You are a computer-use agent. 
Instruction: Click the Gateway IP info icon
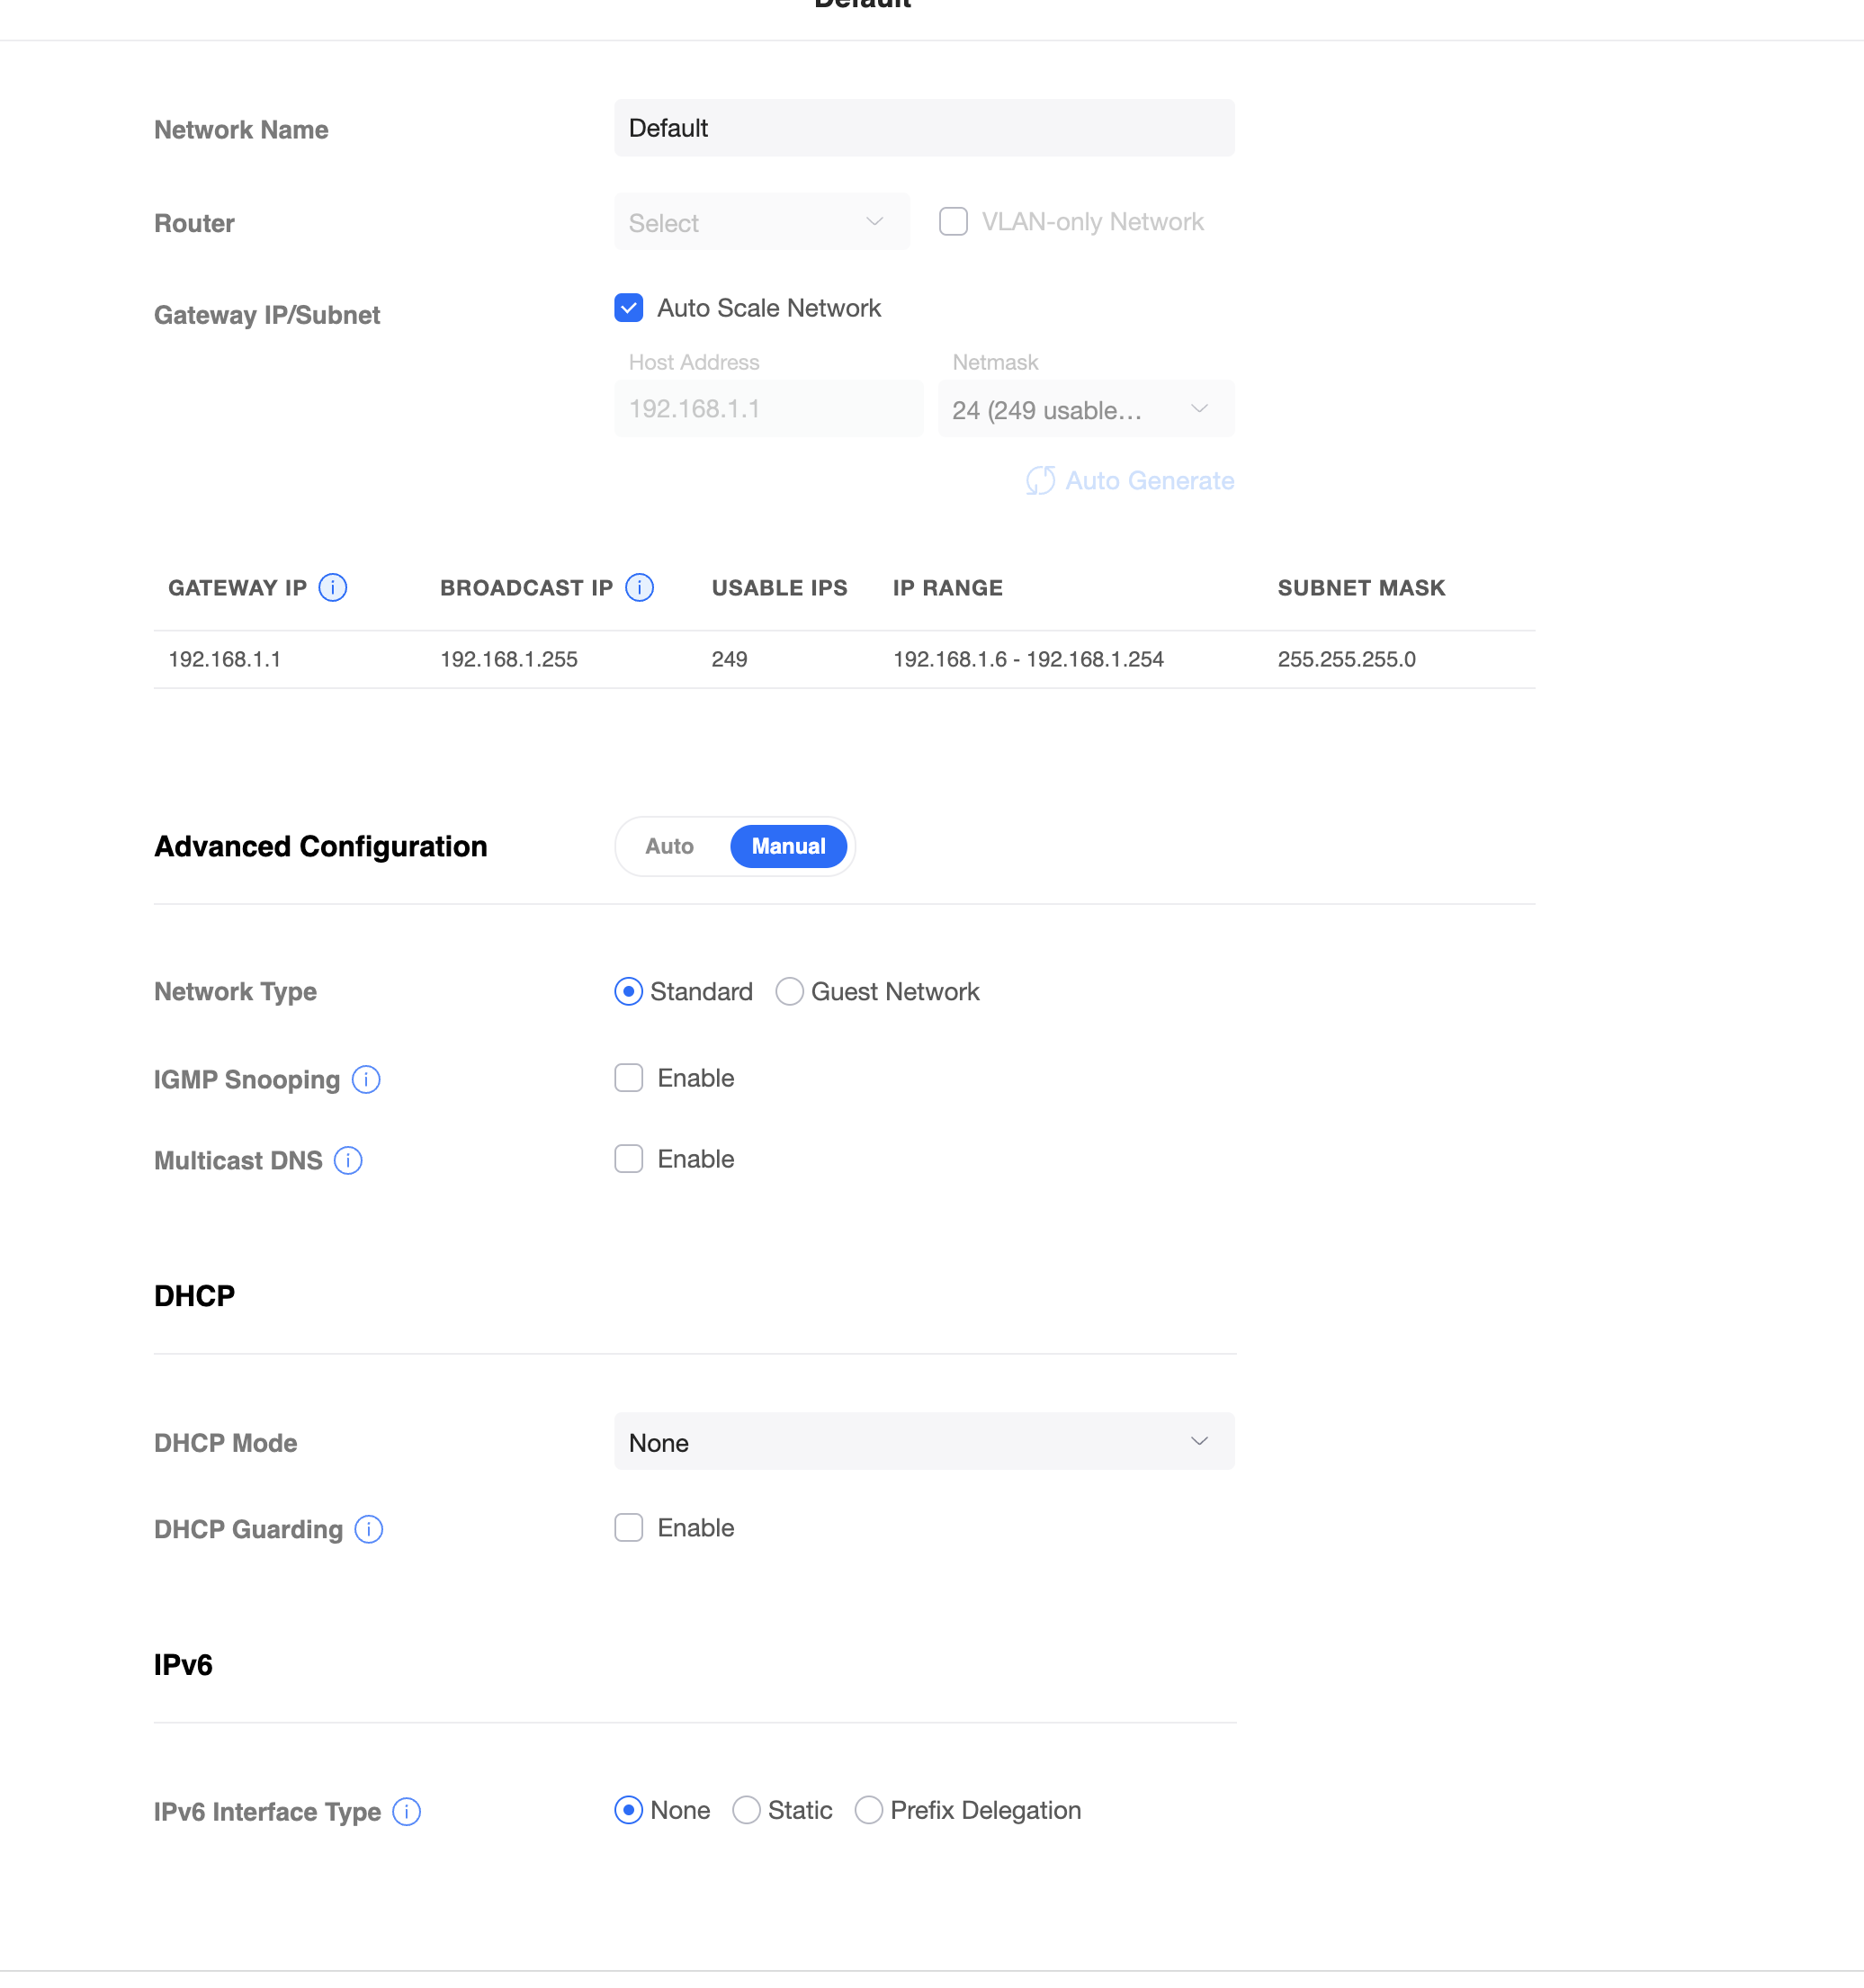tap(333, 587)
